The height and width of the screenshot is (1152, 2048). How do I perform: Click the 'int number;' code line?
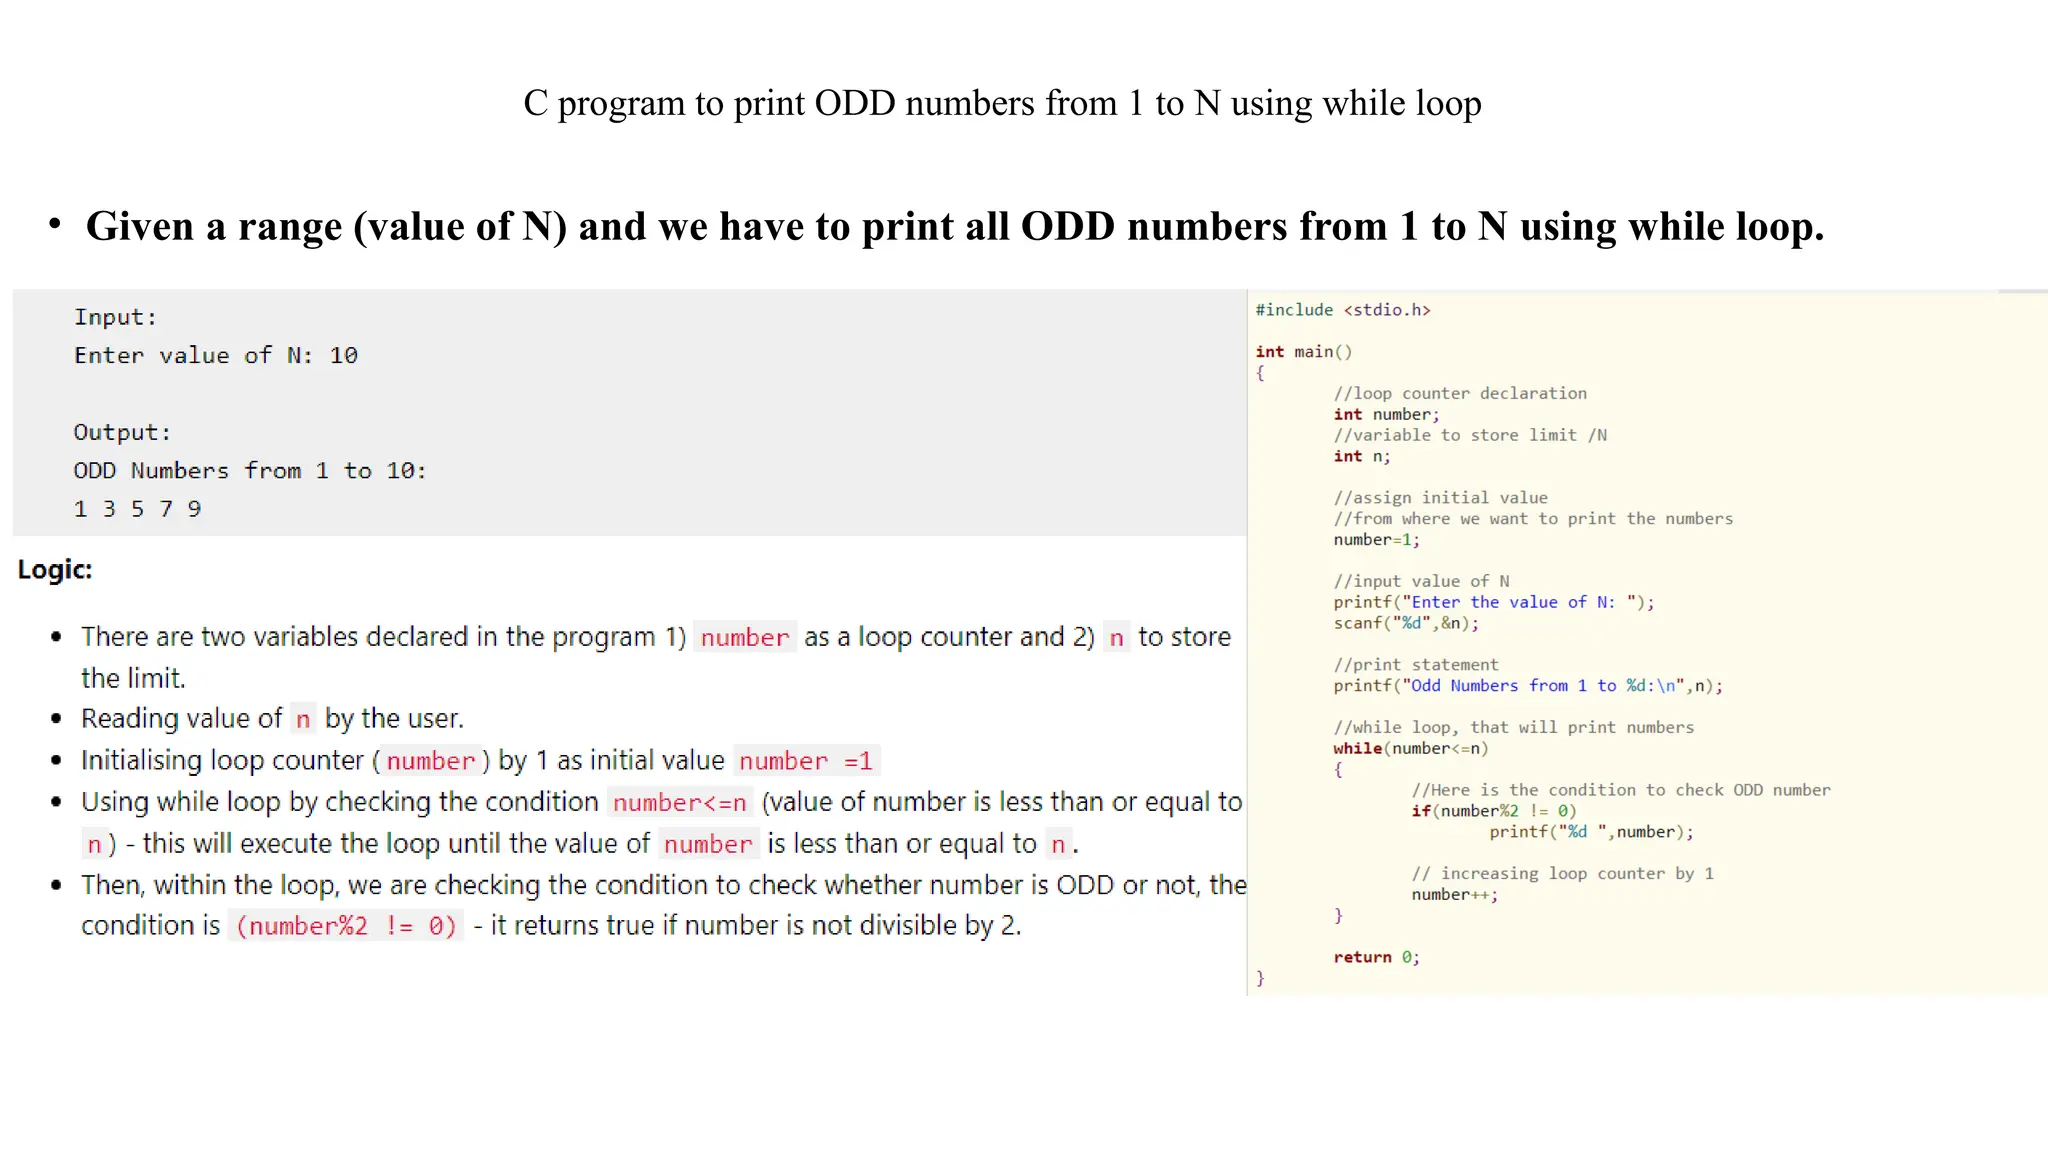pos(1386,415)
